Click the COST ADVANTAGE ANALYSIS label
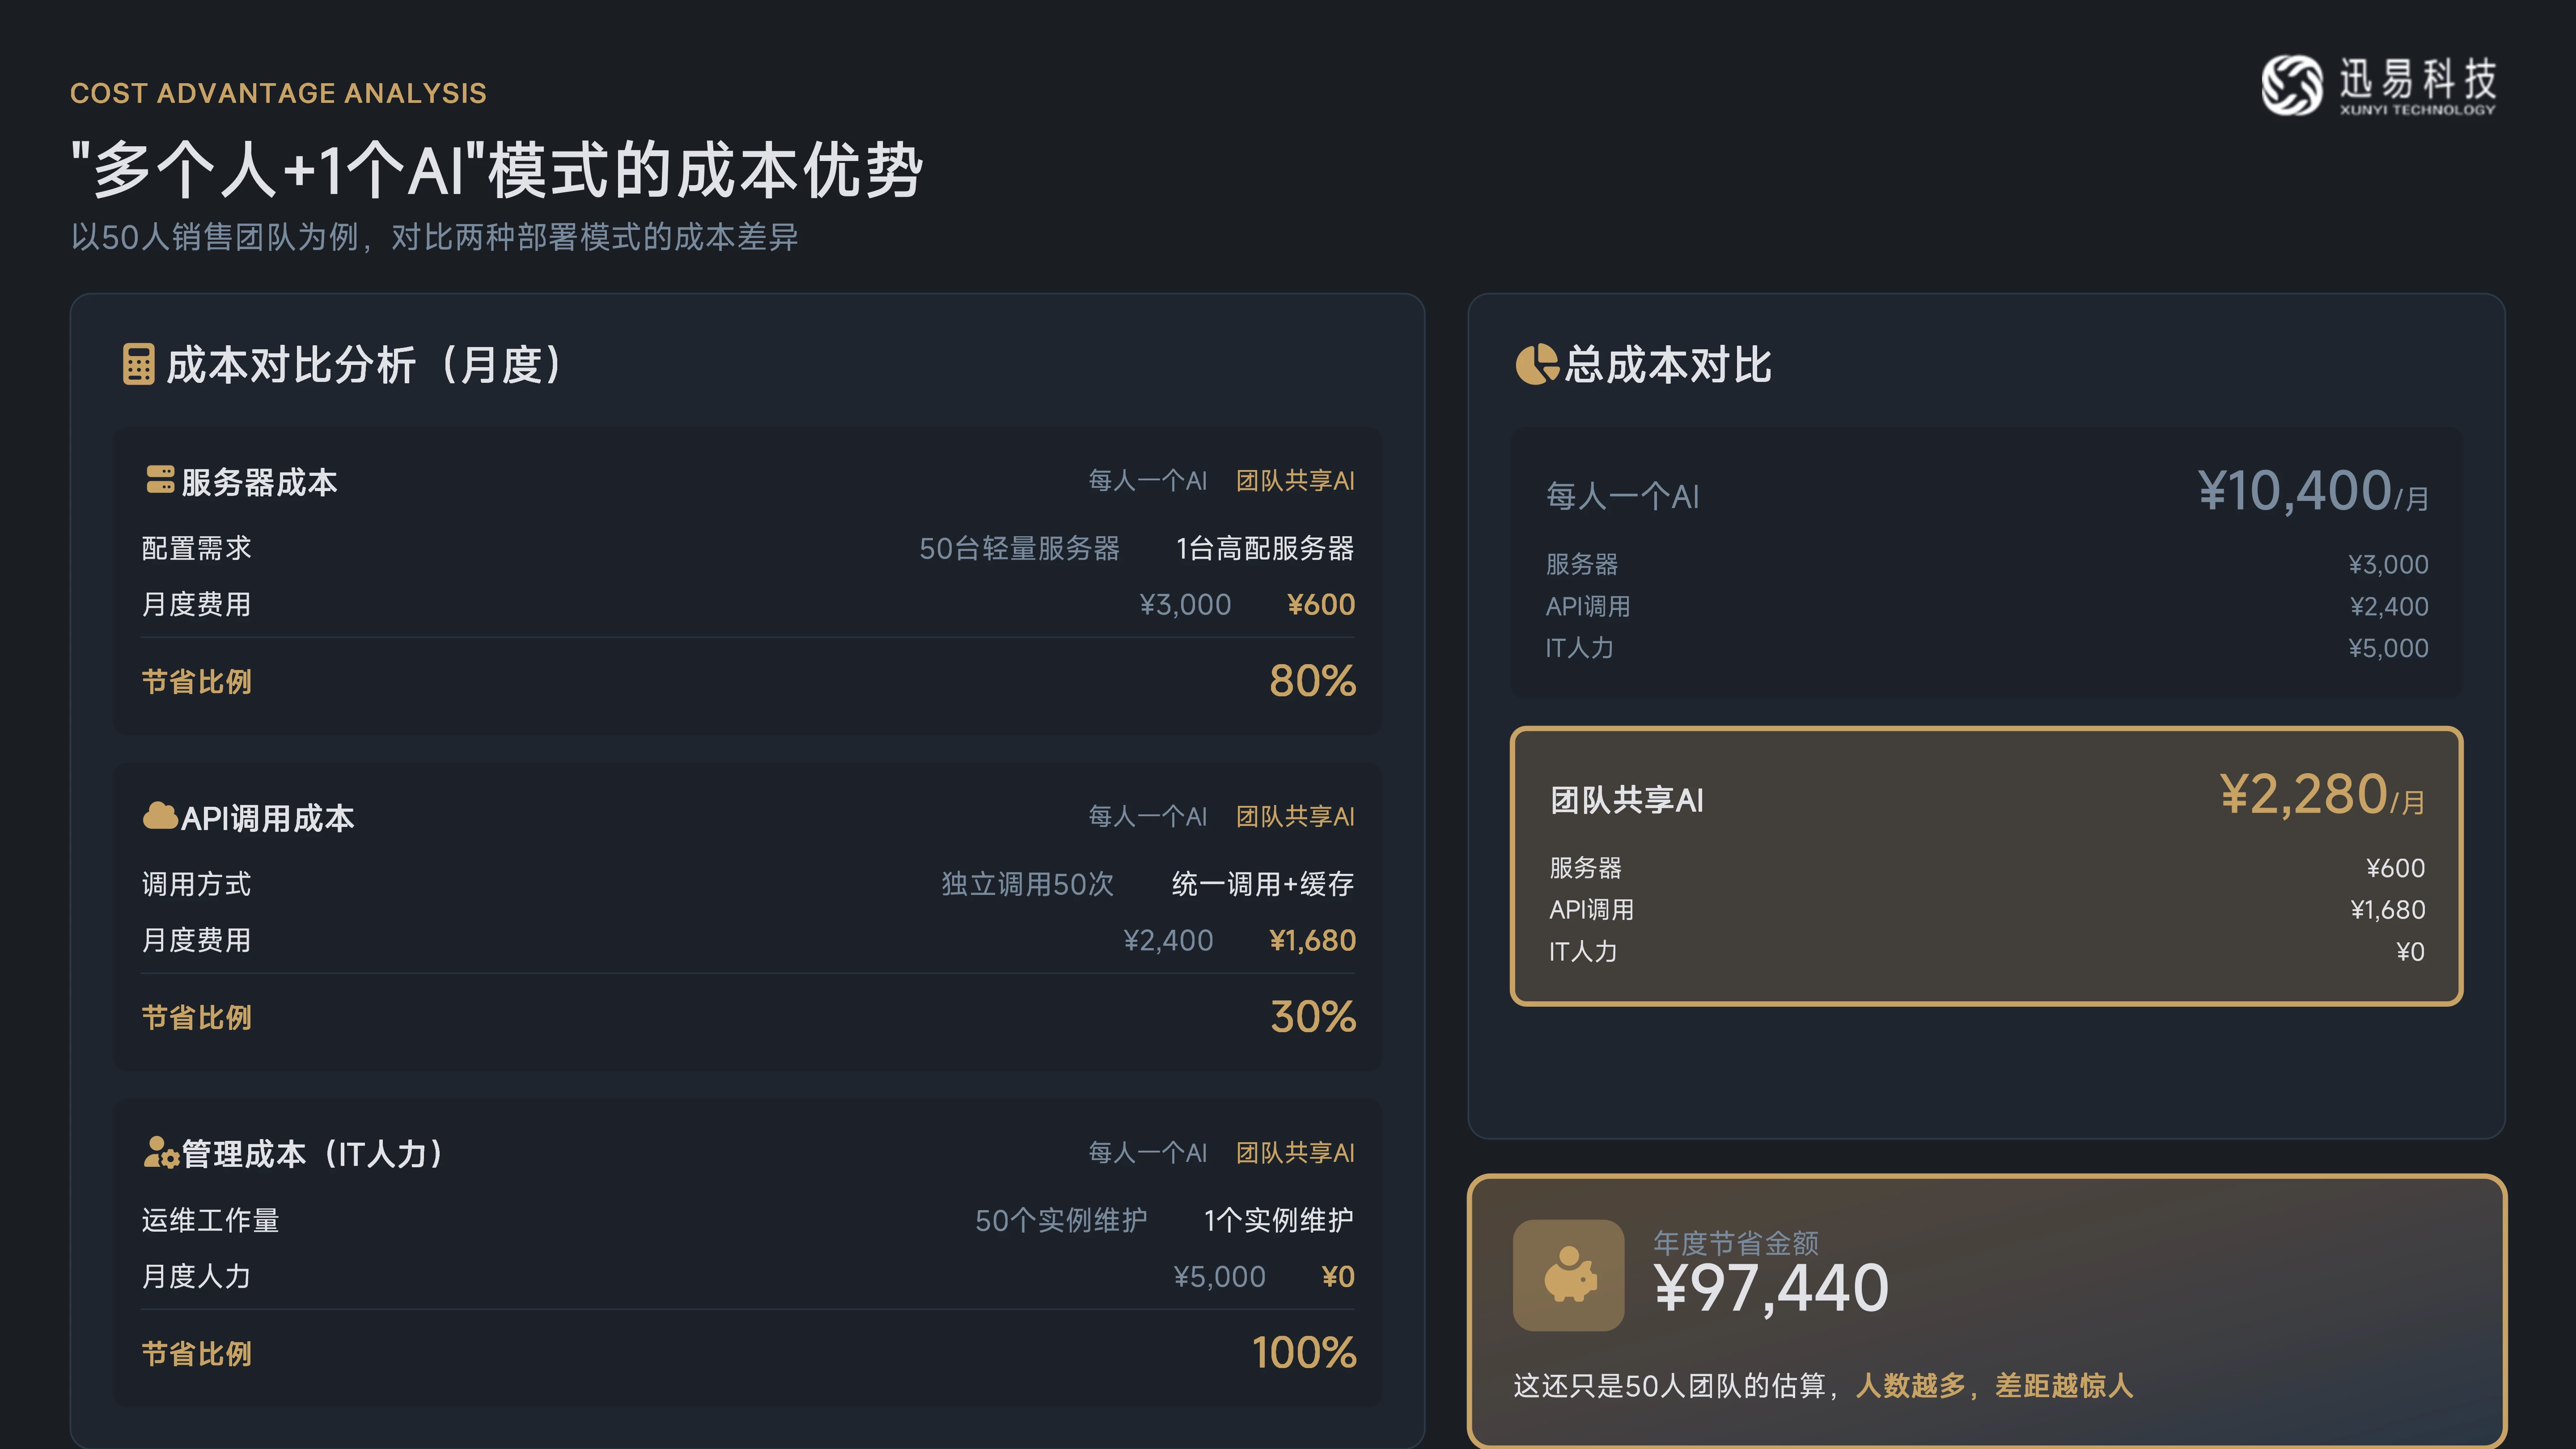Screen dimensions: 2576x1449 pos(278,93)
